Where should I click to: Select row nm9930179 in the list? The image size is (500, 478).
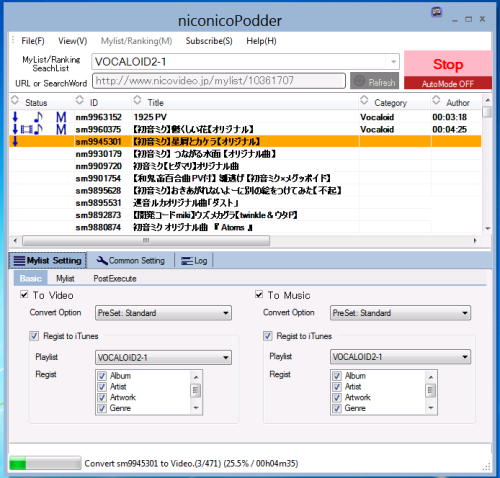[245, 154]
